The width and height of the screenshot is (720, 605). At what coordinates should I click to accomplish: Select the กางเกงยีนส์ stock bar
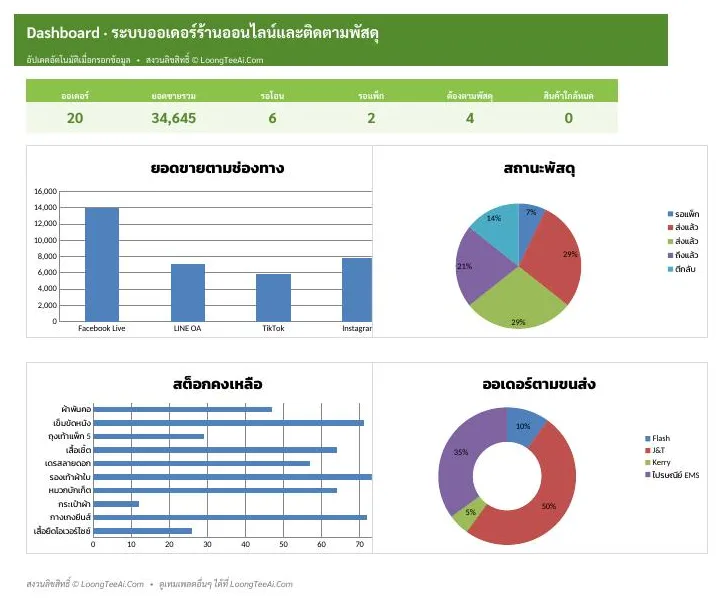(230, 517)
